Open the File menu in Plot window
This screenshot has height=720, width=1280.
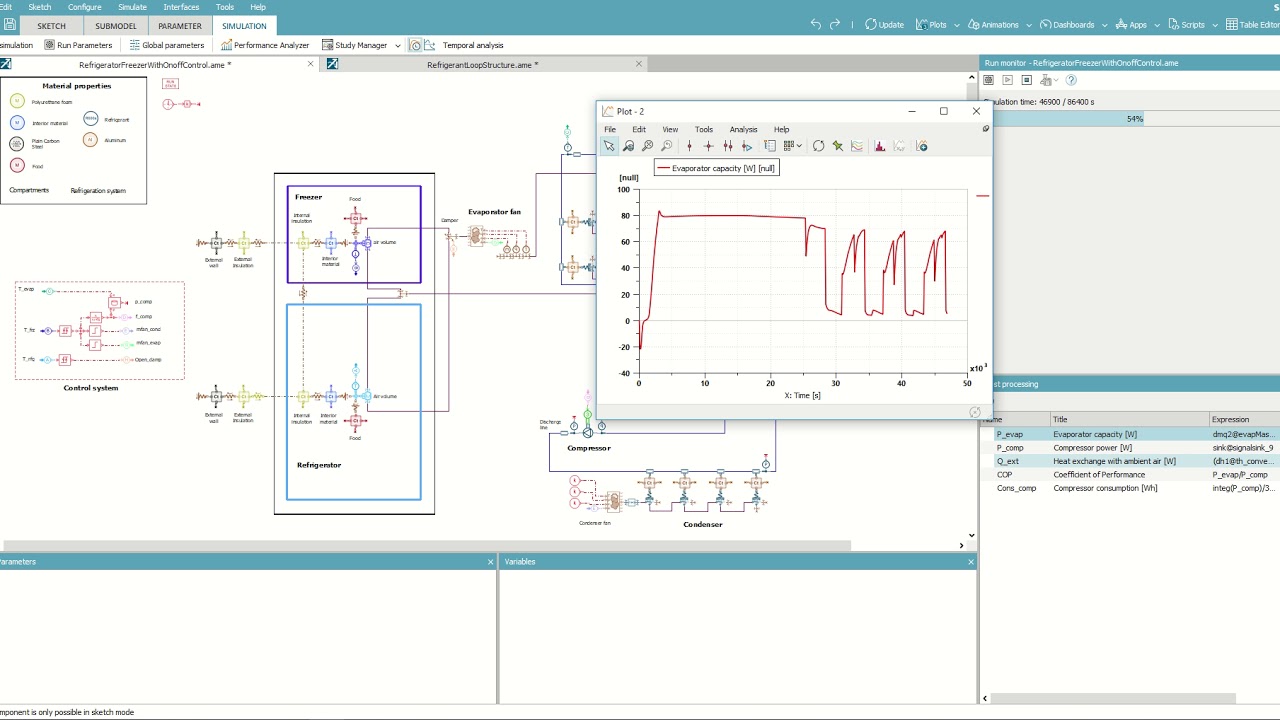[x=610, y=129]
